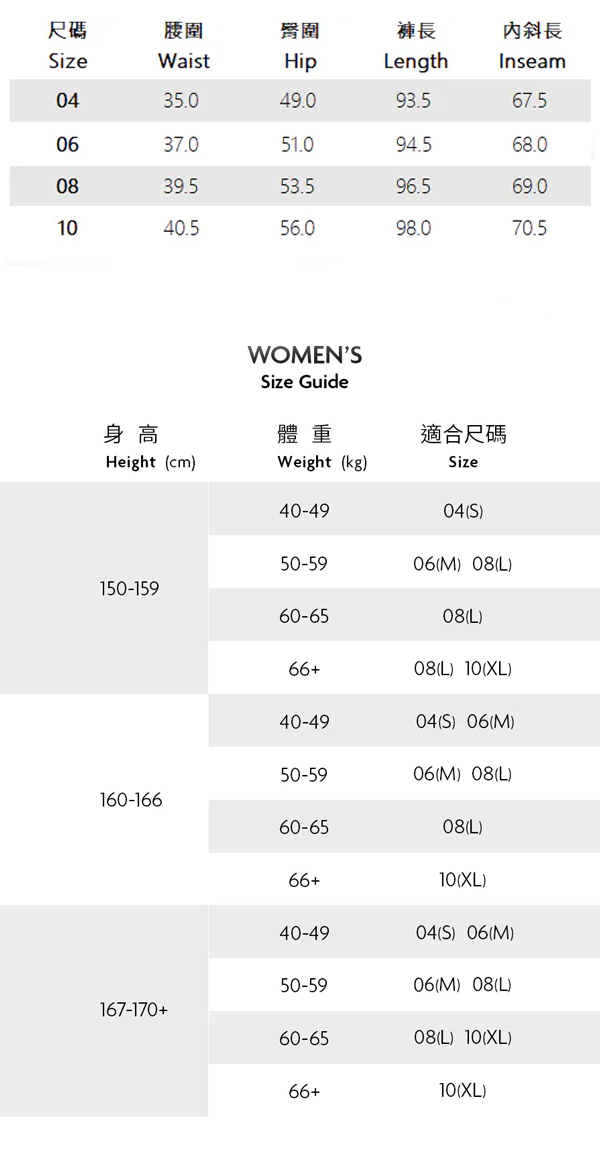Click the Waist column header
600x1160 pixels.
click(x=183, y=47)
